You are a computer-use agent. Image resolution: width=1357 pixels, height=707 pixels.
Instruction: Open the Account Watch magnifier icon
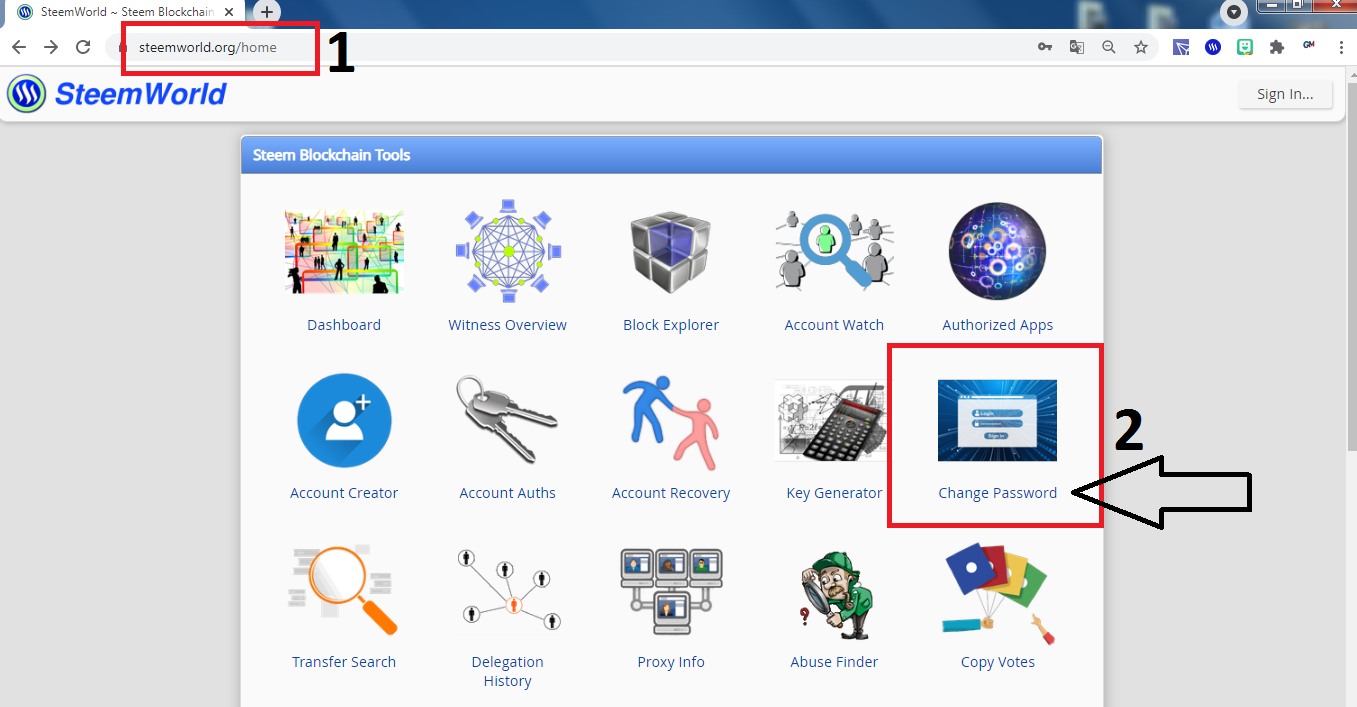click(834, 252)
